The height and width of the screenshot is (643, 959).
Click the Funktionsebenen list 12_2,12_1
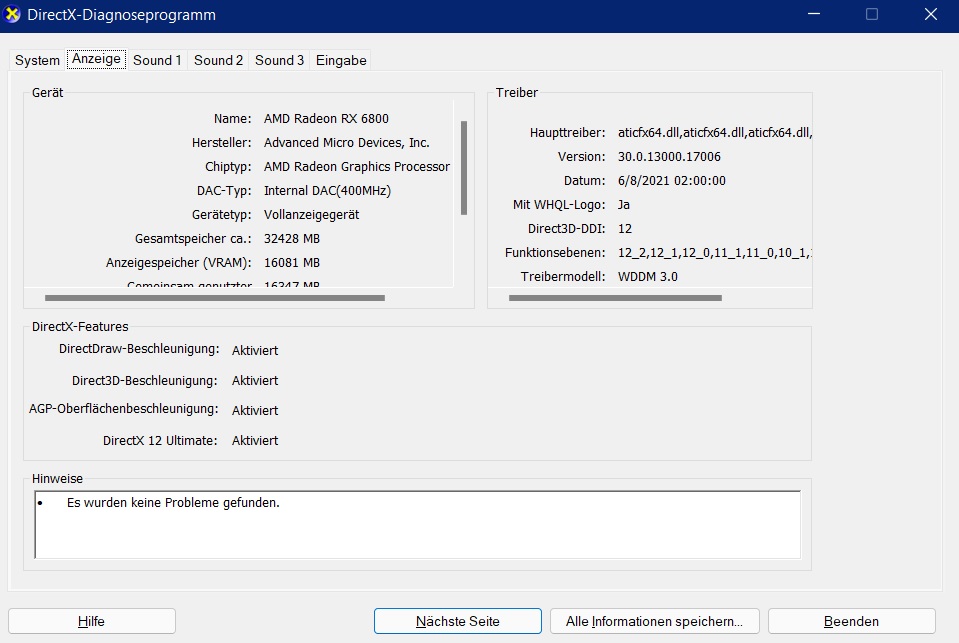(714, 253)
